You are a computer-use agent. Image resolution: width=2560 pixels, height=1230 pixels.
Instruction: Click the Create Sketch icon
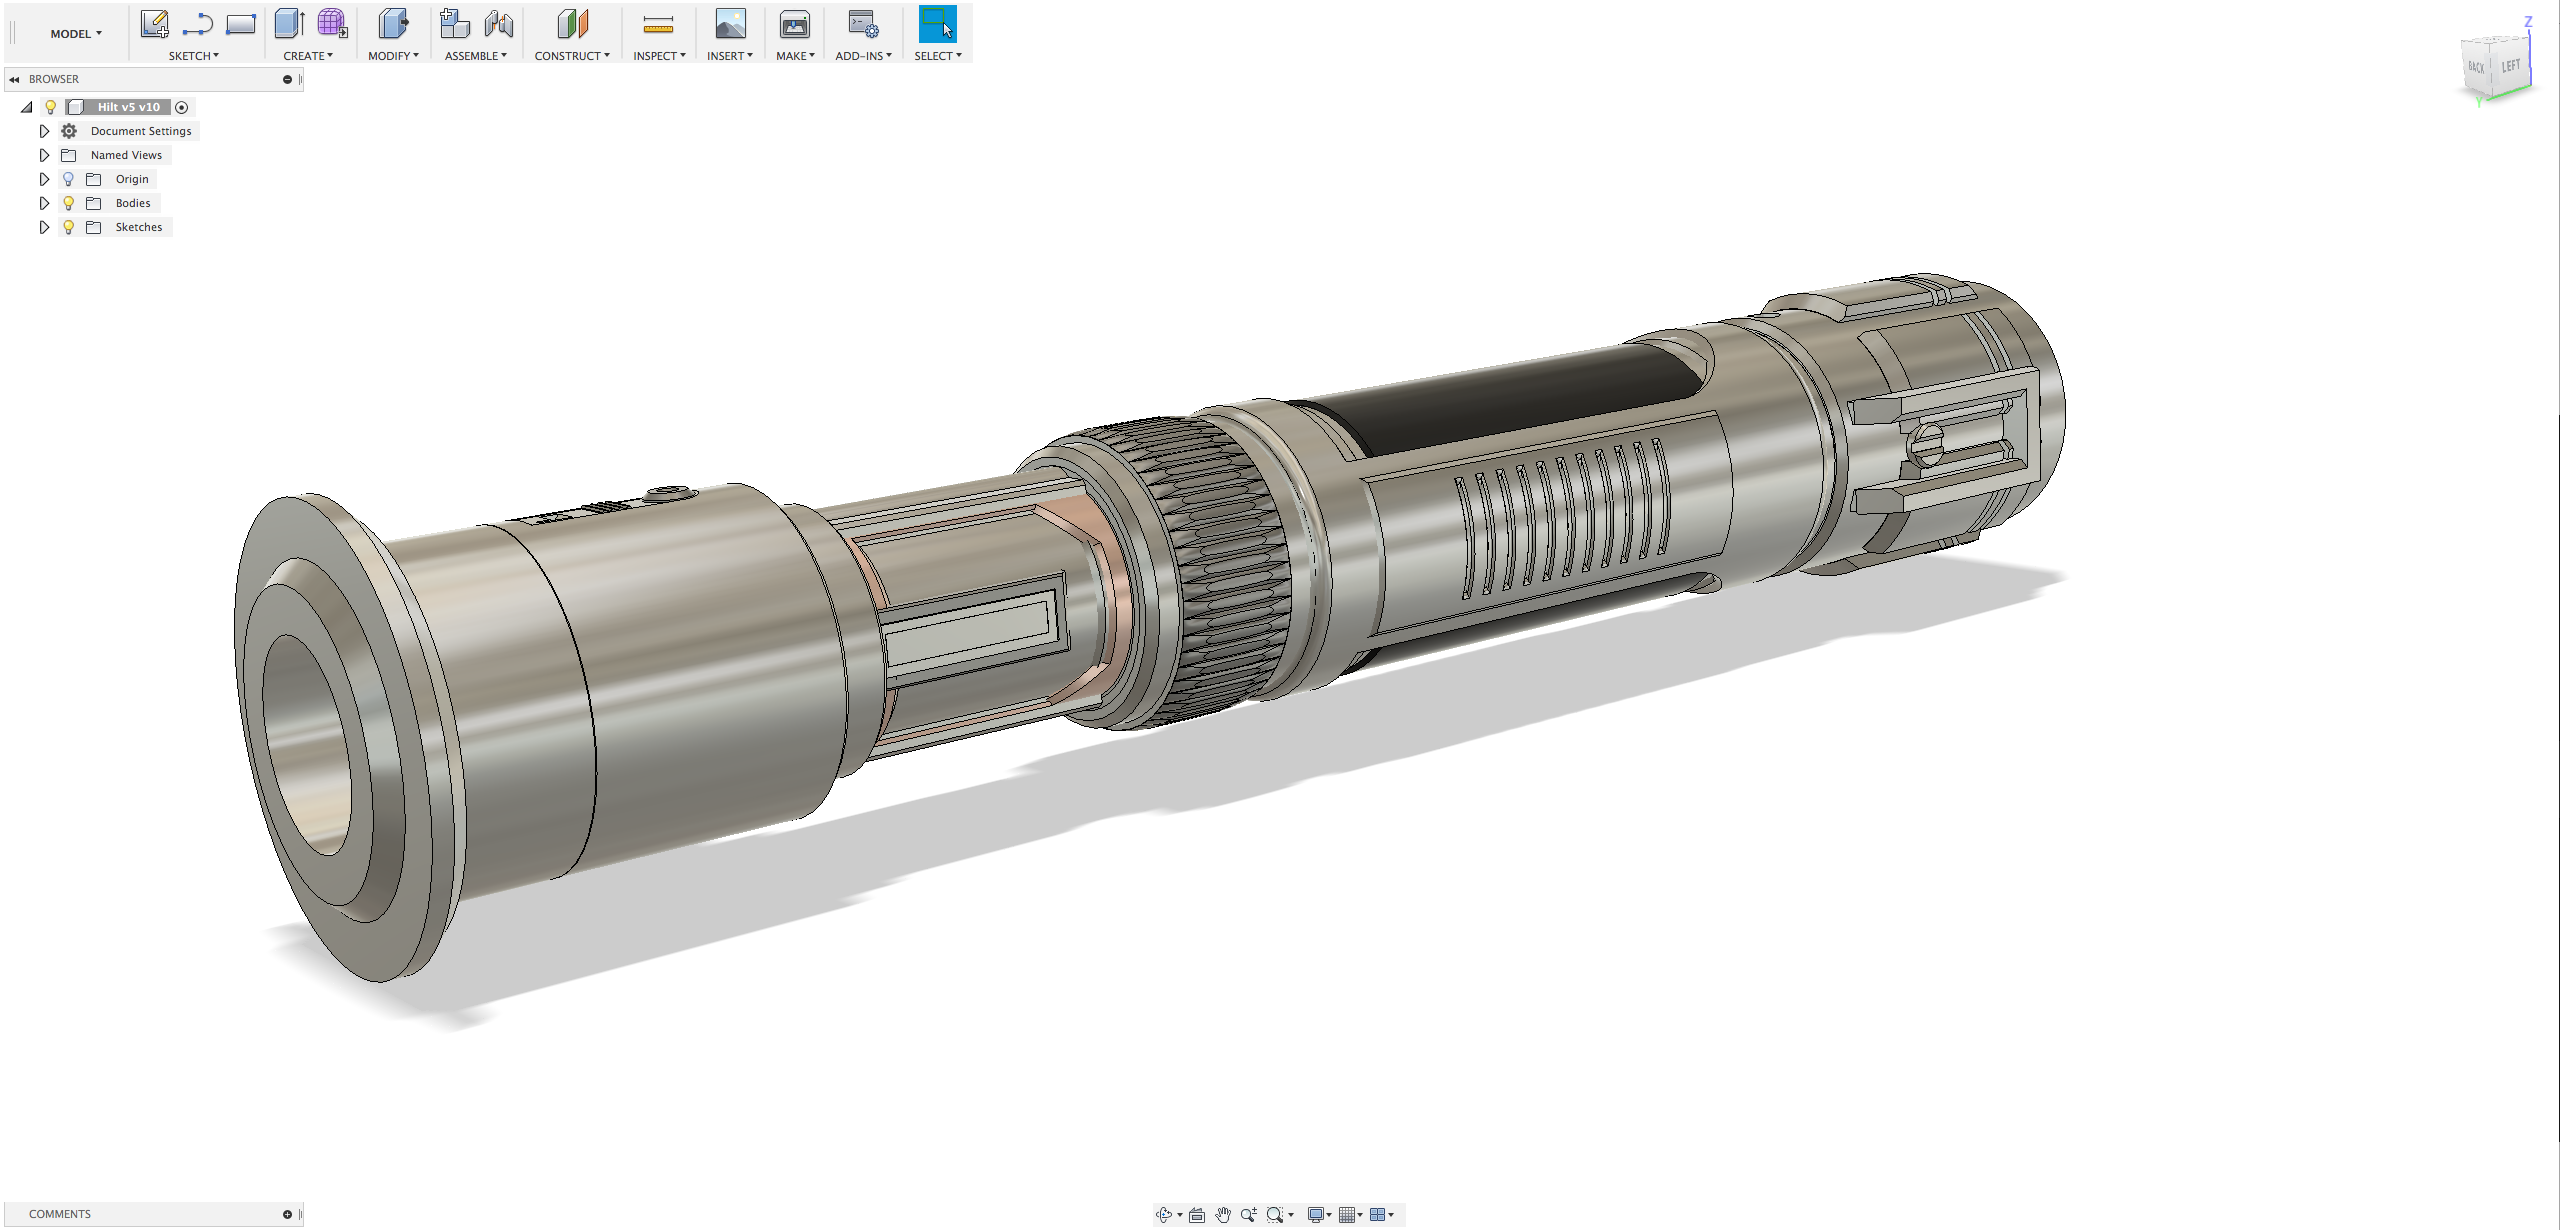click(x=154, y=24)
